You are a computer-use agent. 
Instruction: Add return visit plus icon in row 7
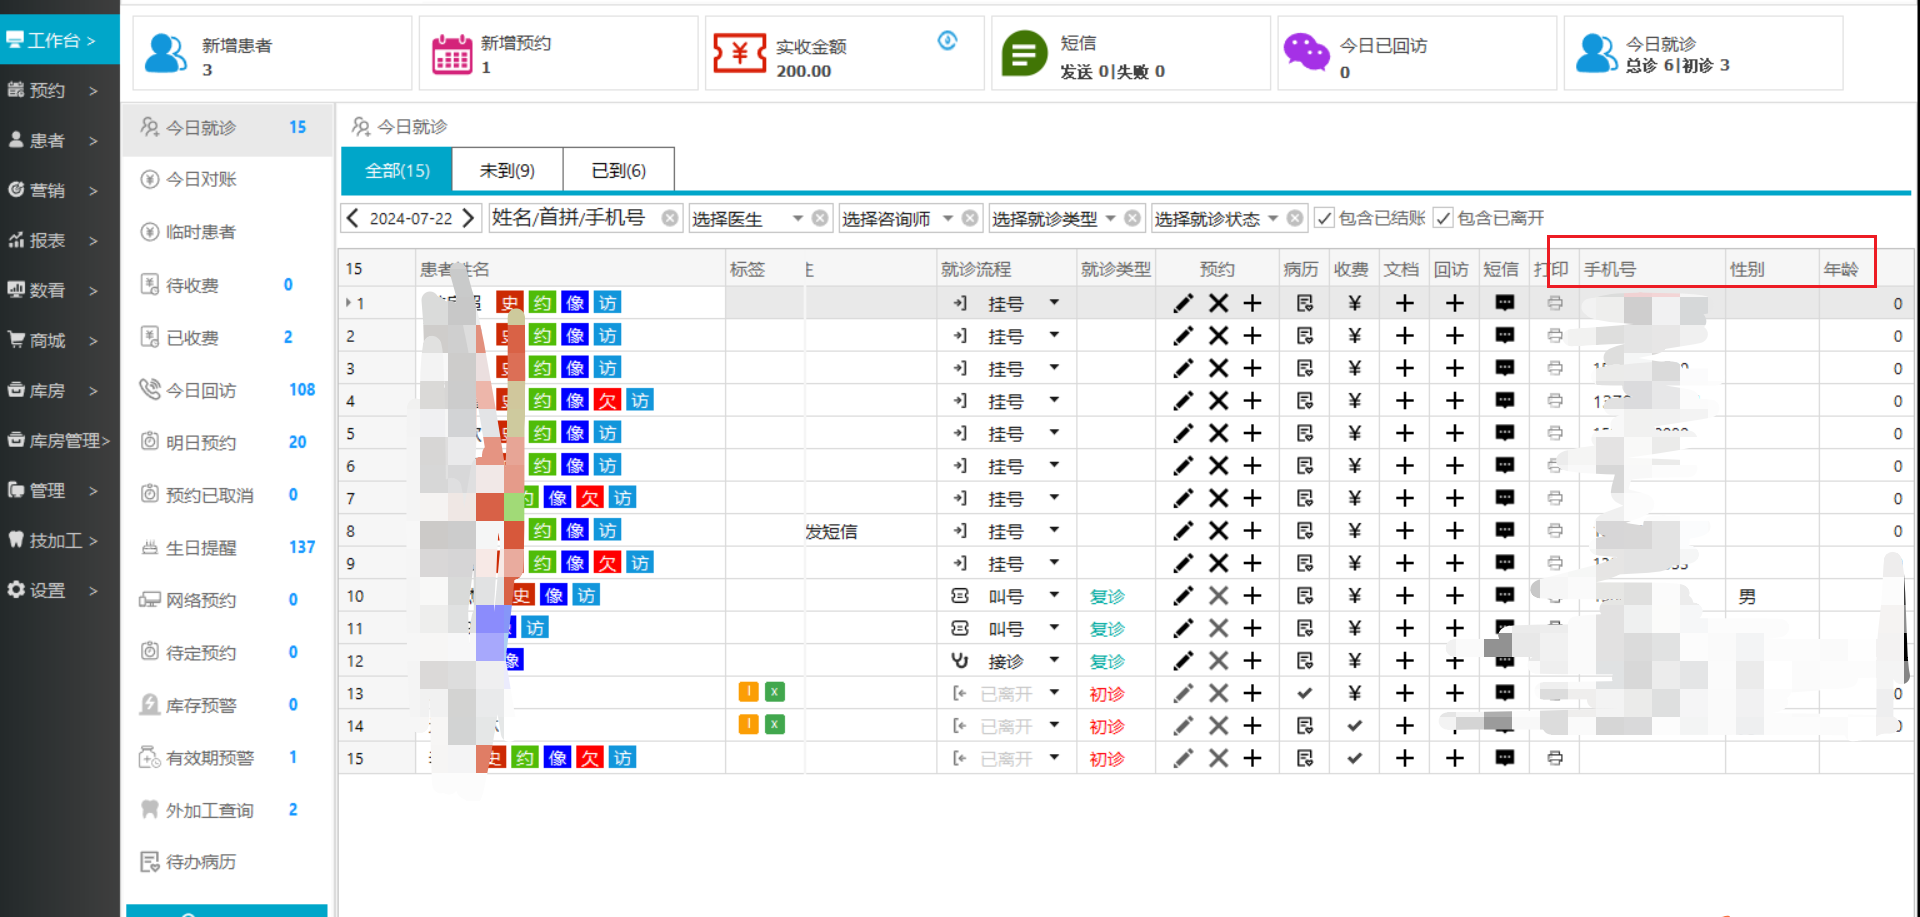(1454, 498)
